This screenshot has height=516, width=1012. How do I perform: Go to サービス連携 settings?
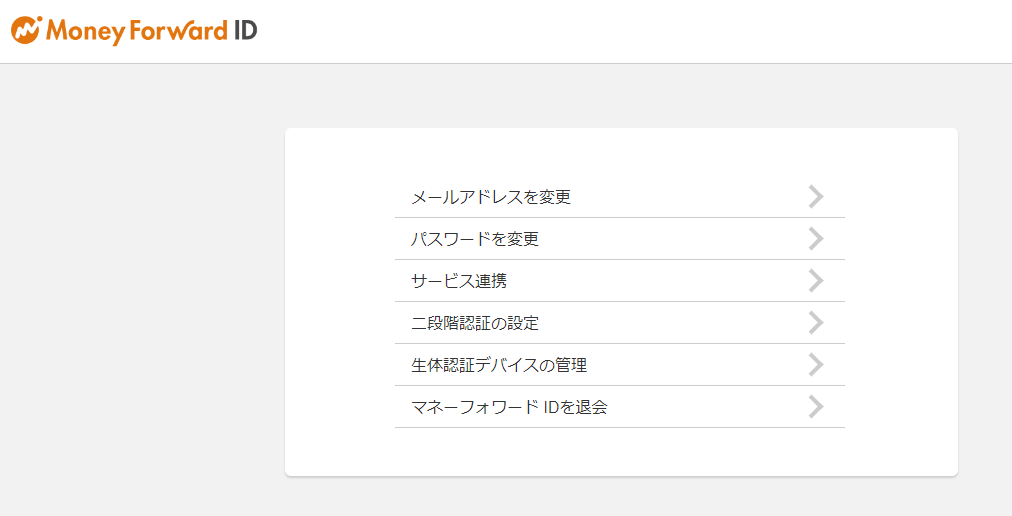click(x=620, y=281)
